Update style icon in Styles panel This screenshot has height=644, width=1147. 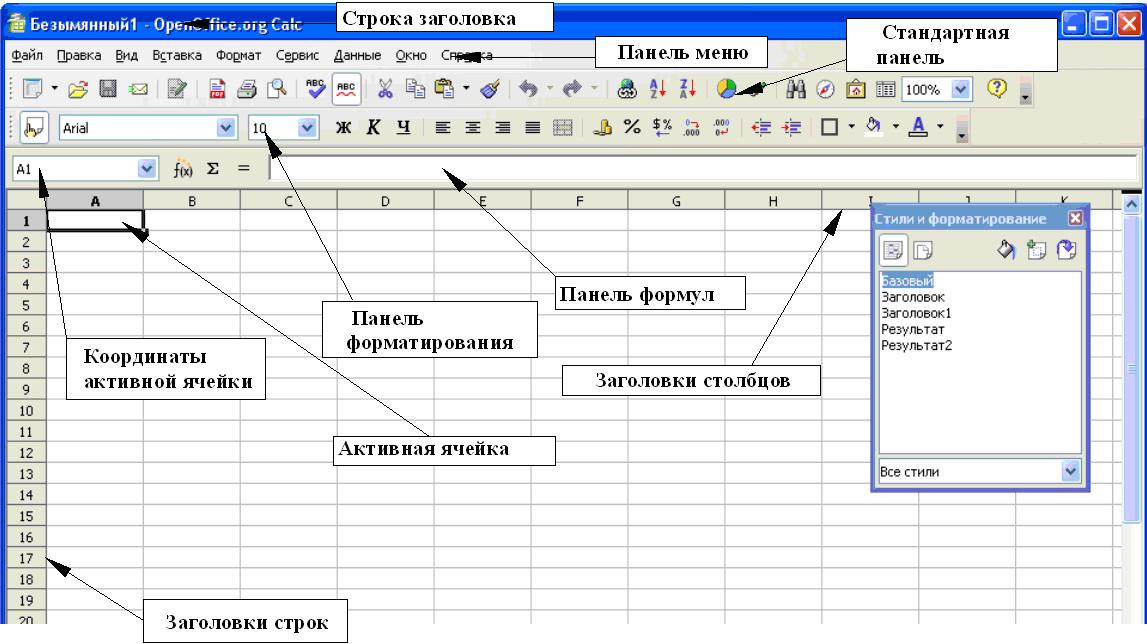1067,250
